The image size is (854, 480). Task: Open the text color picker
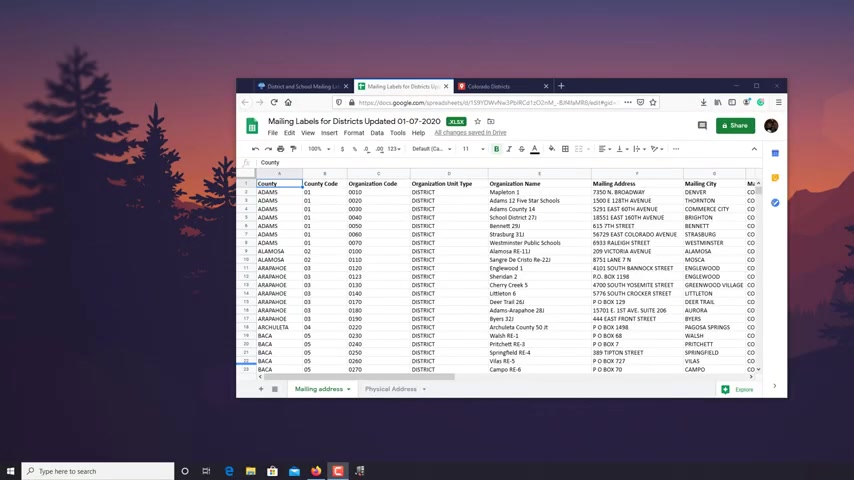(535, 149)
